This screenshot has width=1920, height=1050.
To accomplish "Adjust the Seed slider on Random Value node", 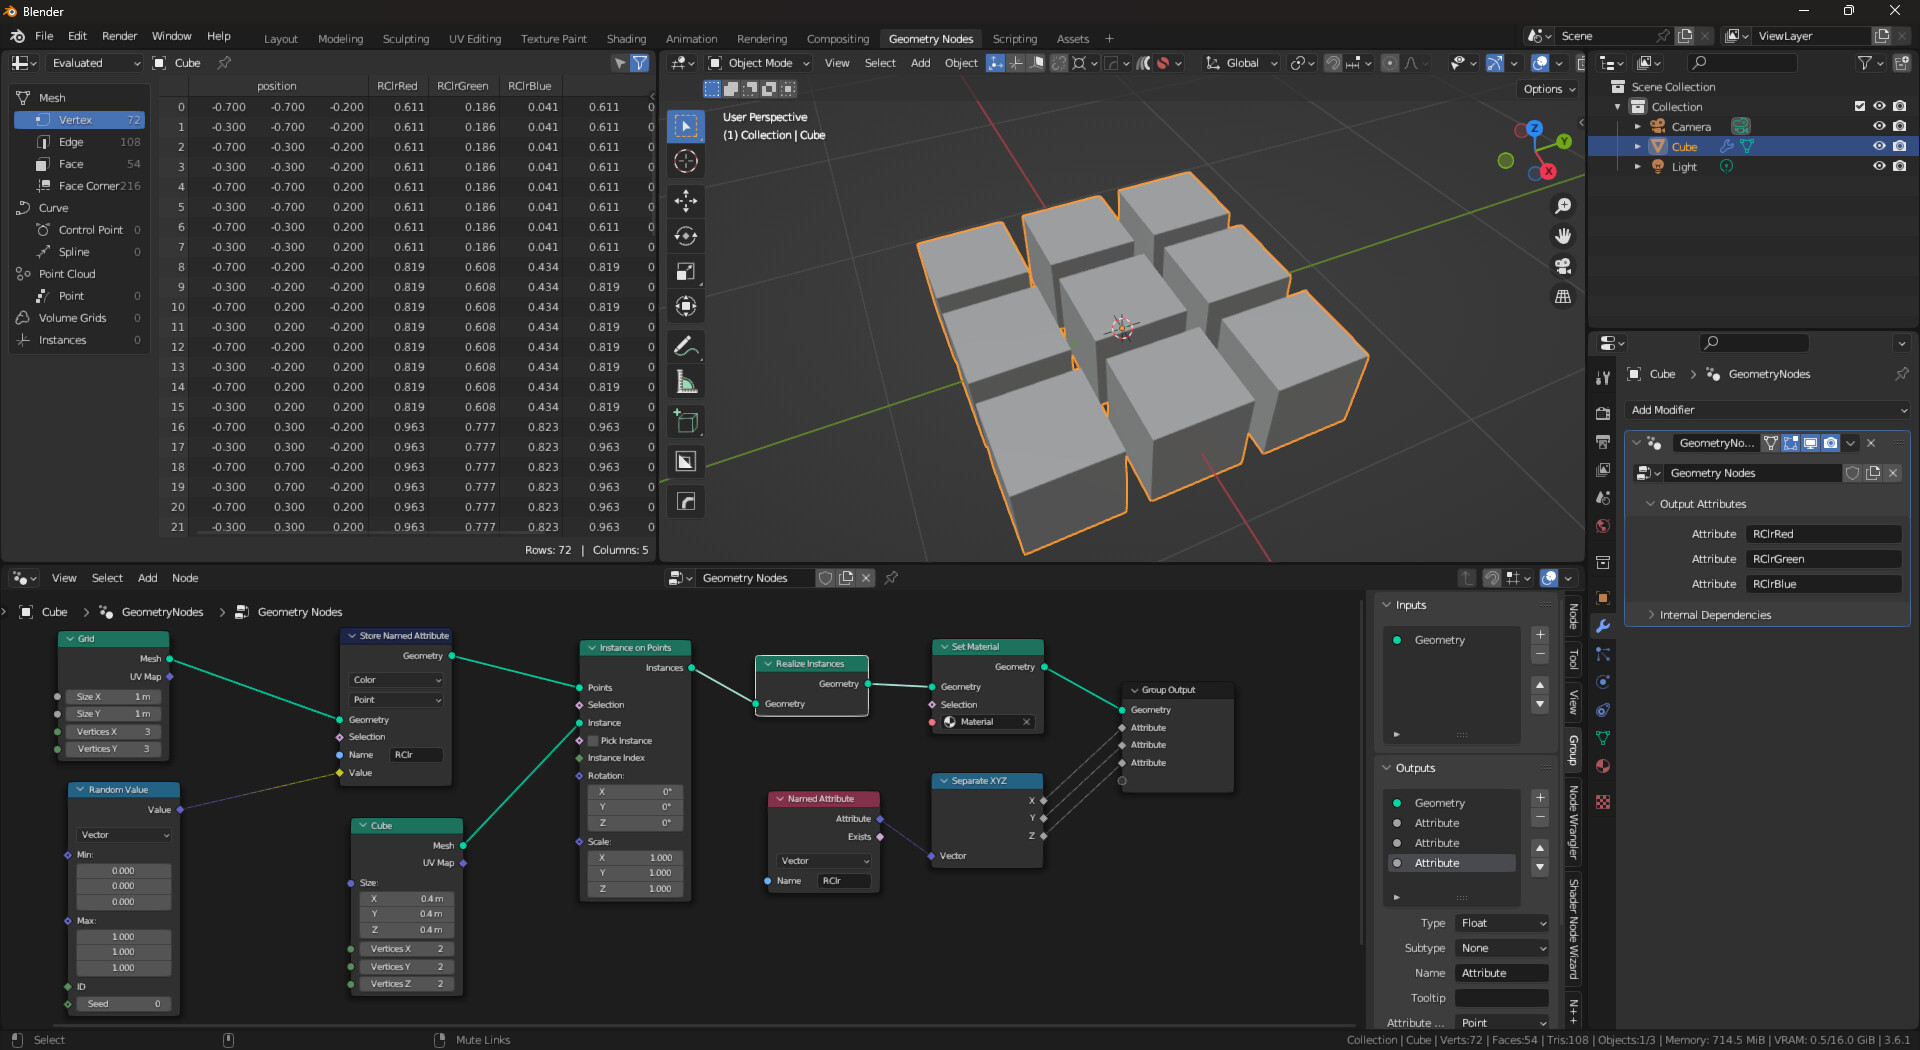I will point(123,1003).
